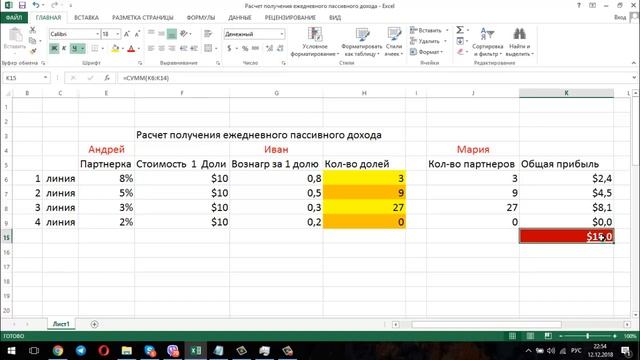Open the Calibri font name dropdown

(97, 34)
